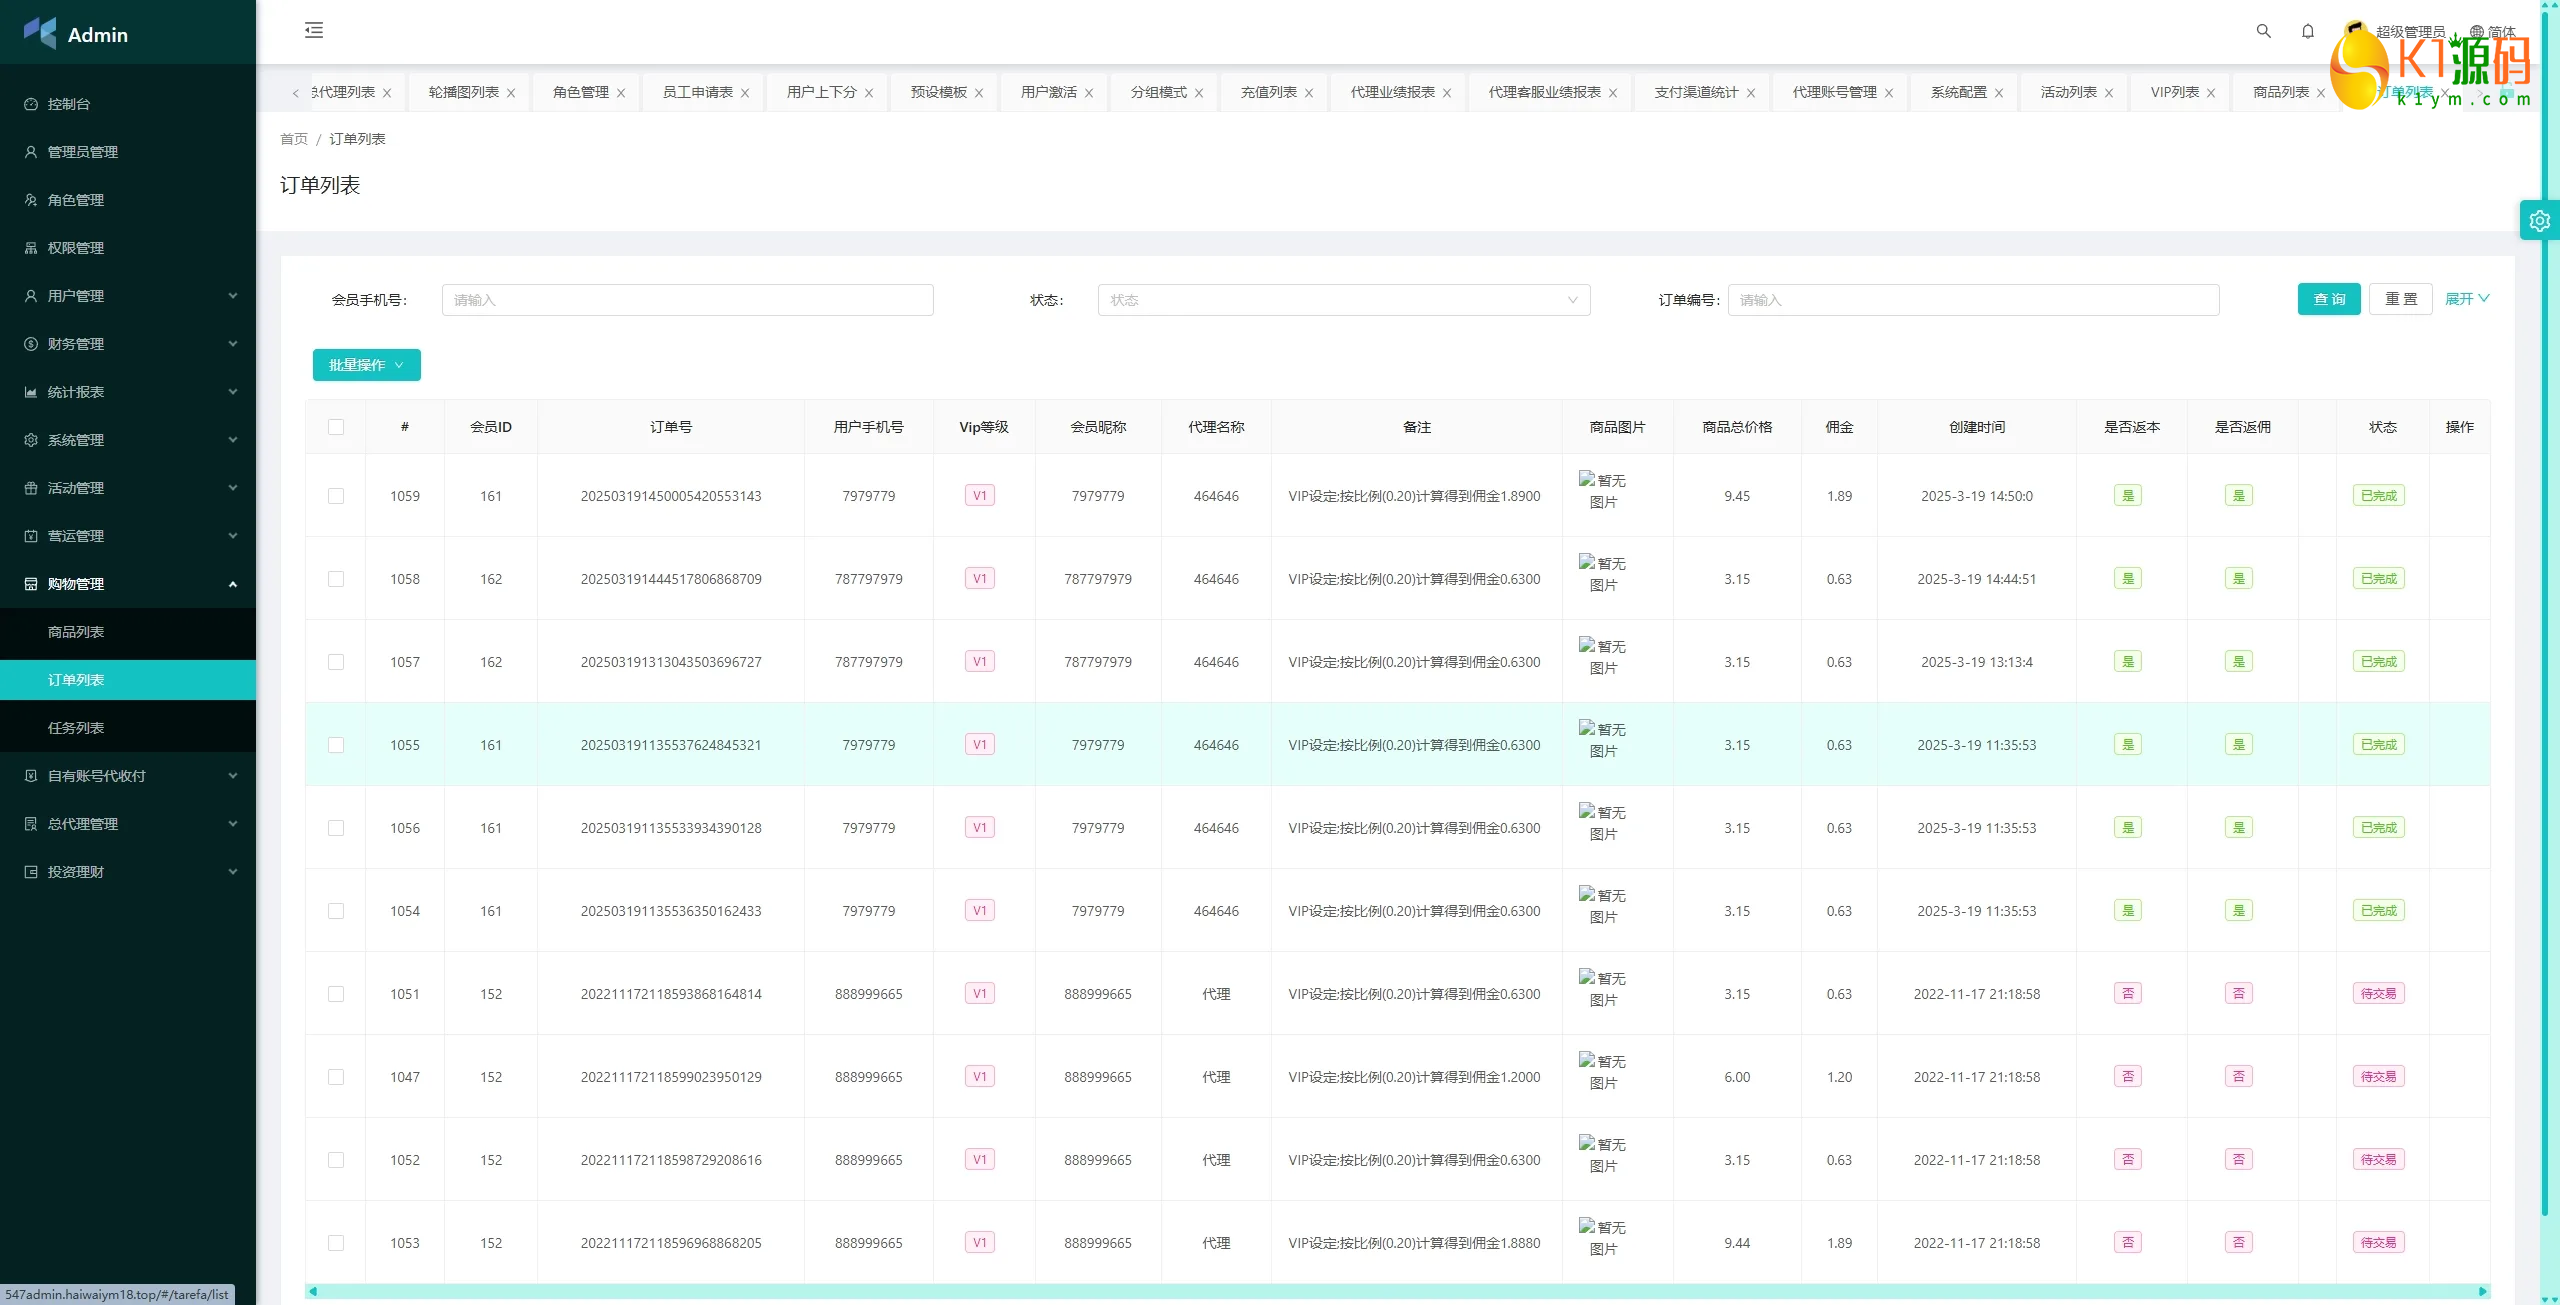Open the settings gear panel

coord(2539,221)
